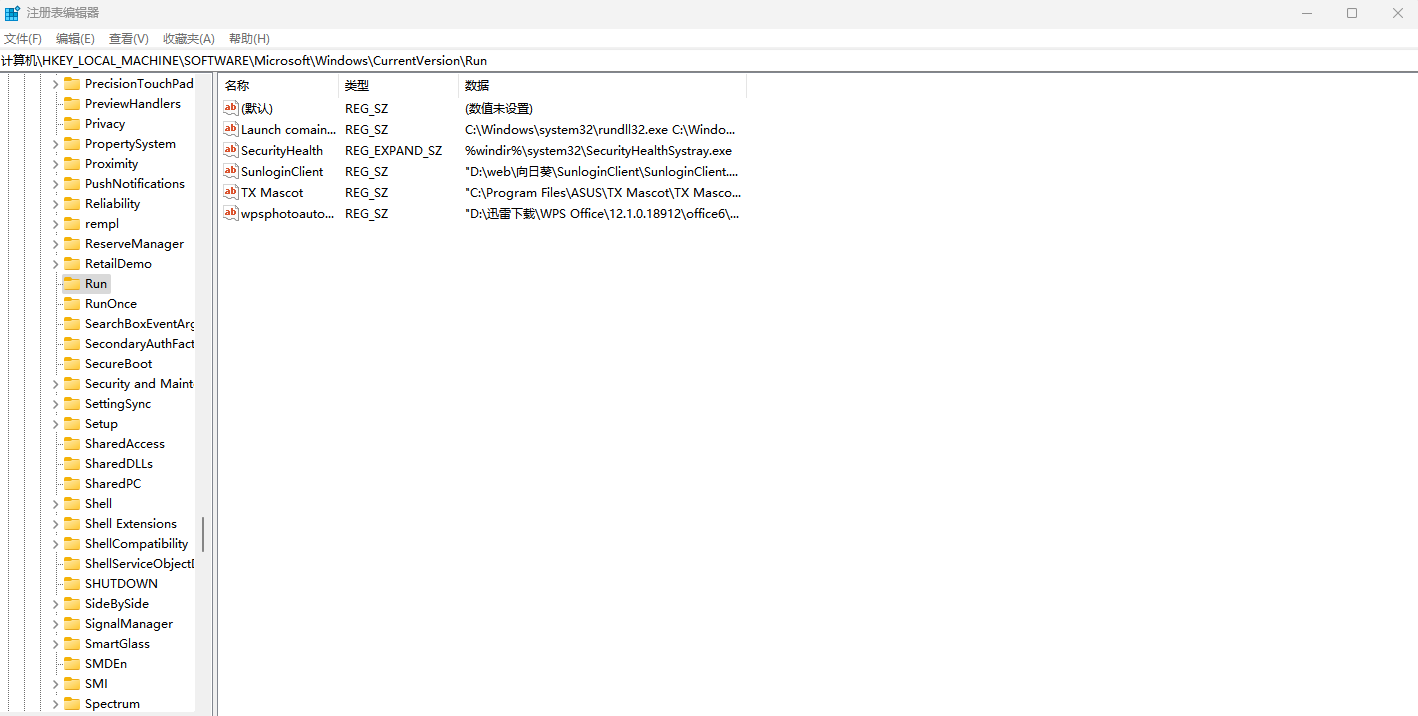Image resolution: width=1418 pixels, height=716 pixels.
Task: Click the Registry Editor app icon in title bar
Action: (x=12, y=13)
